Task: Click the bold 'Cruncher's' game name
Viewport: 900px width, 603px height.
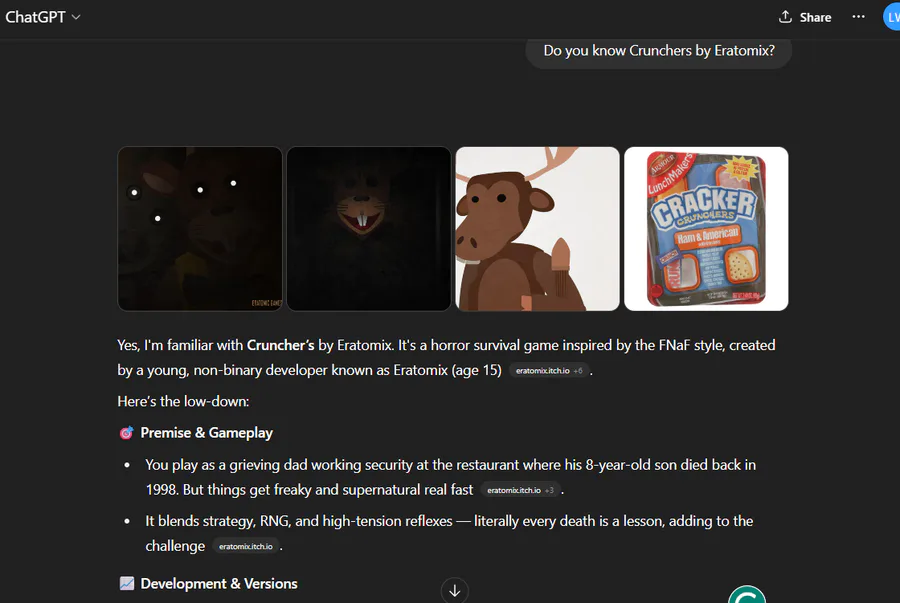Action: pos(281,345)
